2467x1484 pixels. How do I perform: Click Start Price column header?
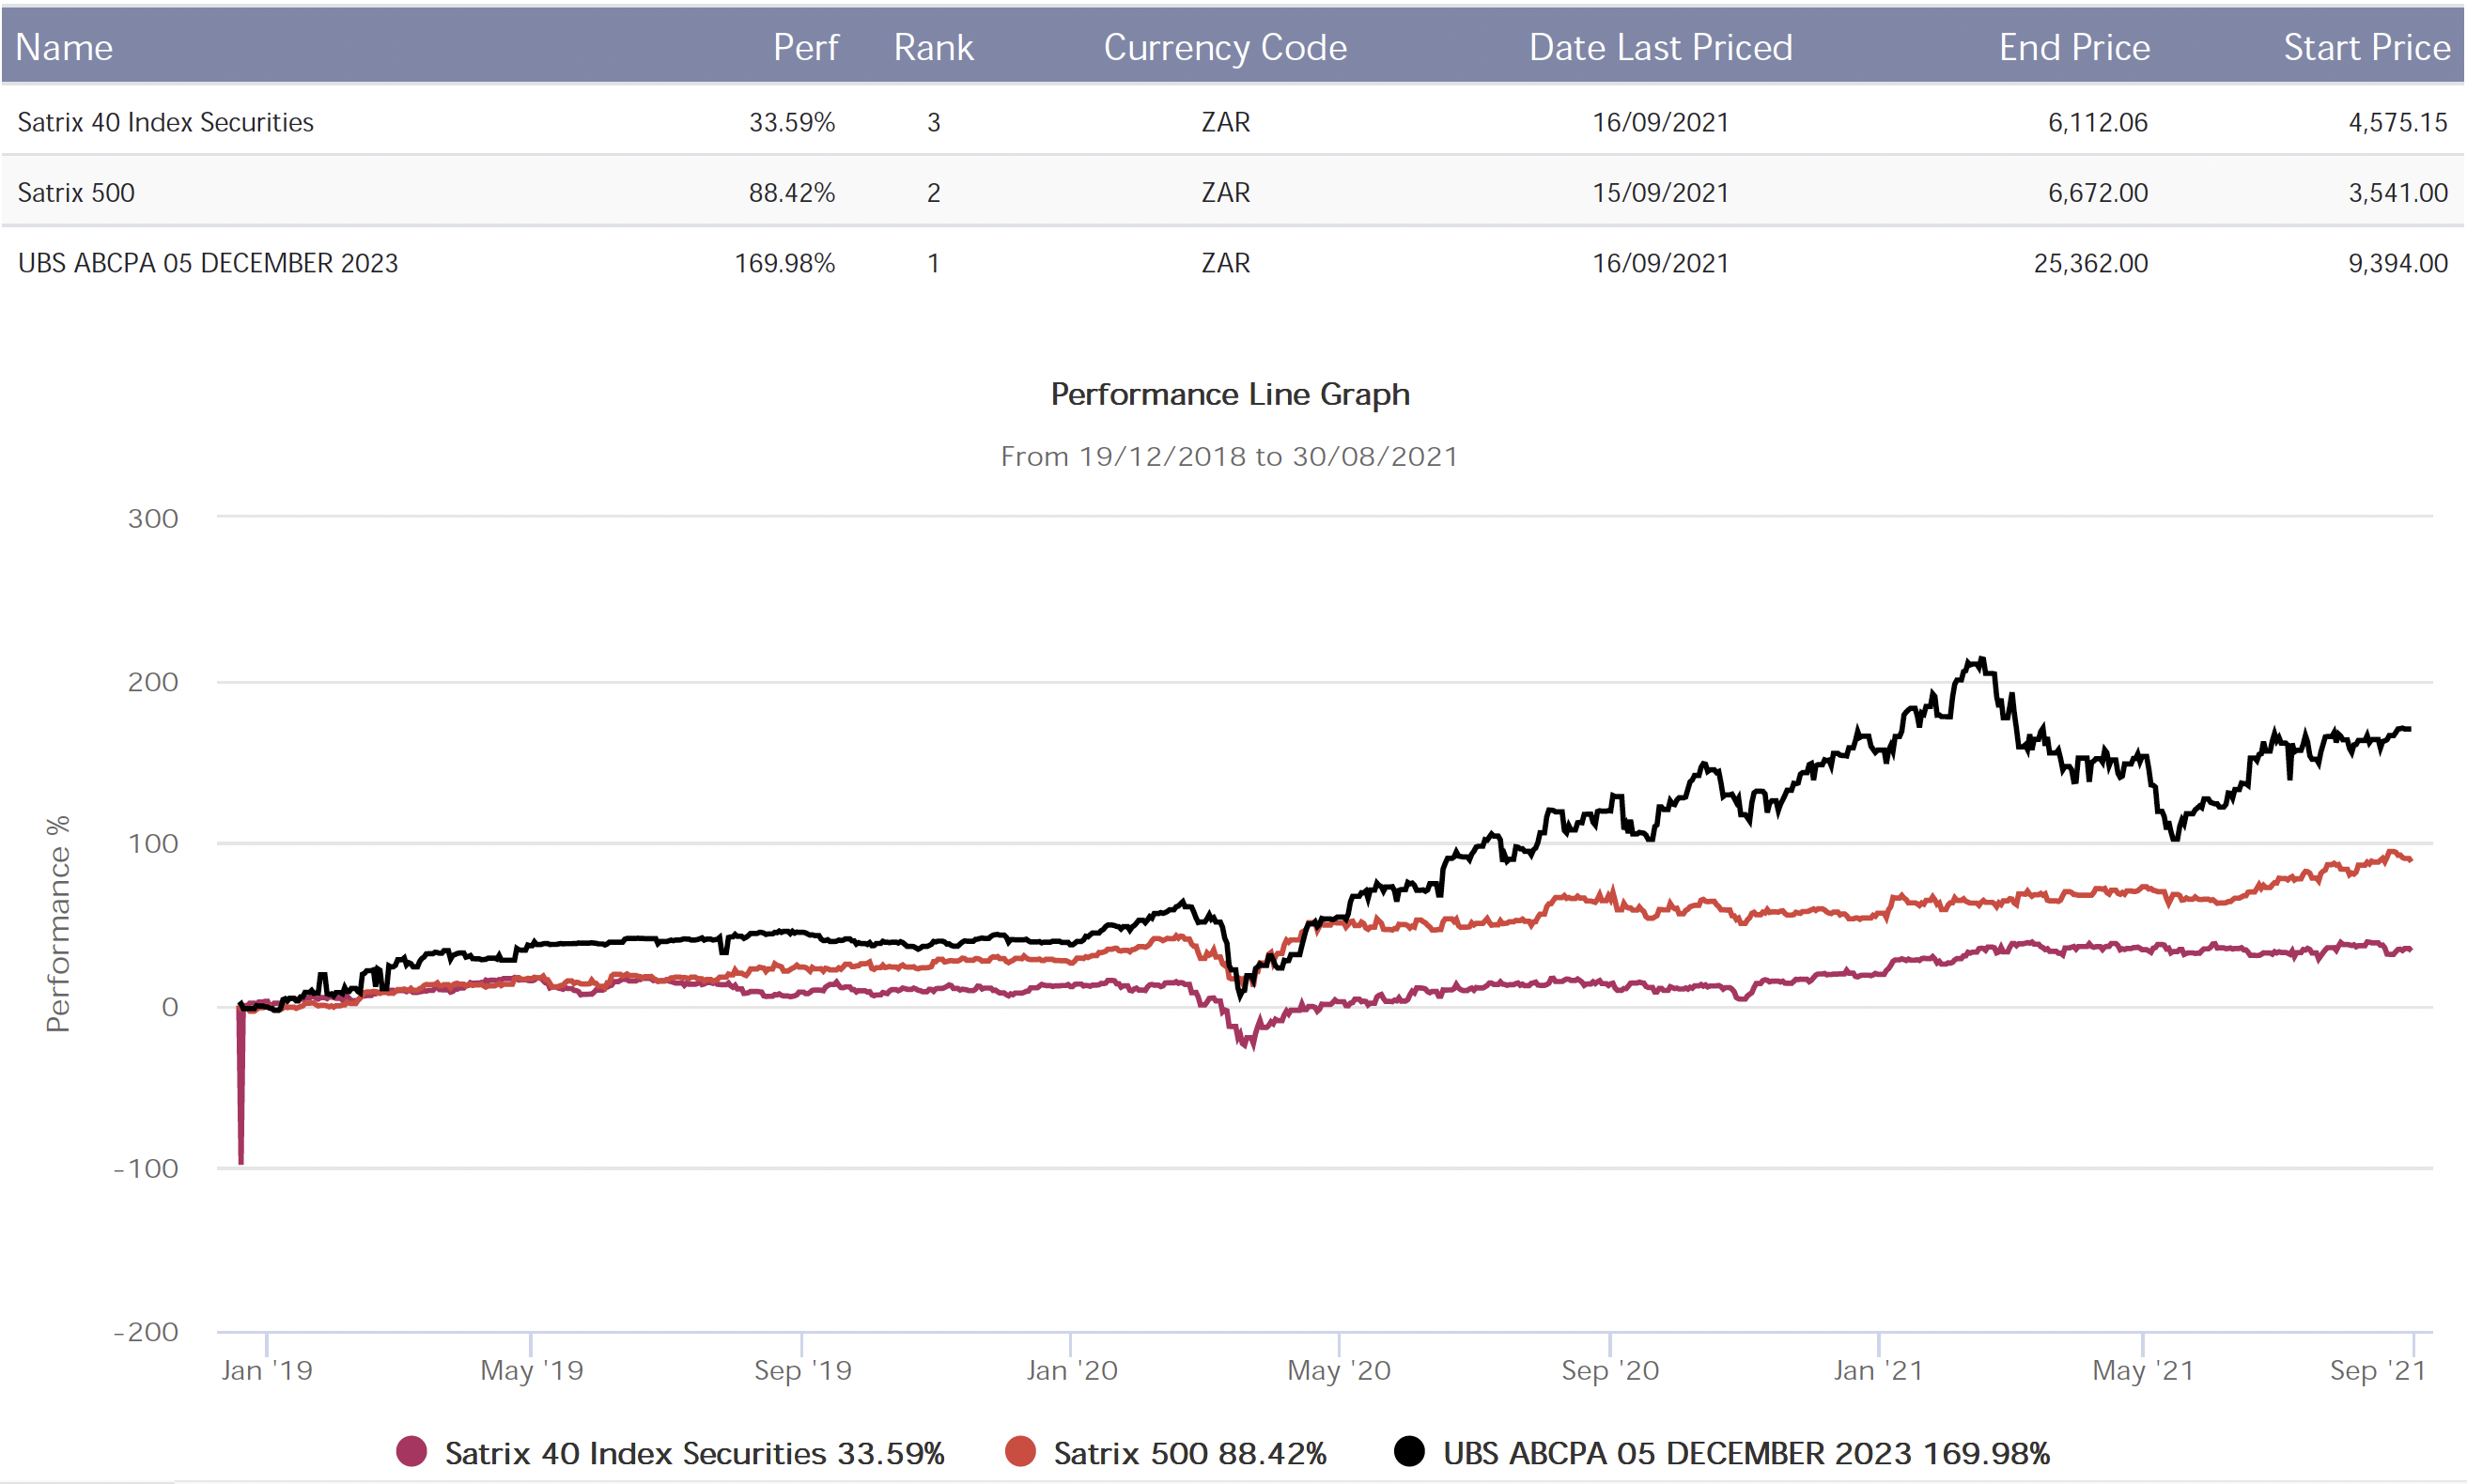pos(2366,47)
